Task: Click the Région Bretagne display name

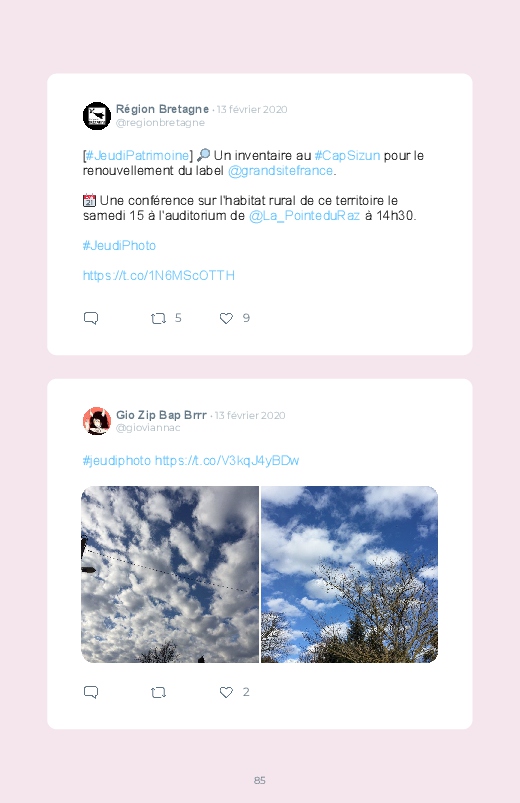Action: [162, 109]
